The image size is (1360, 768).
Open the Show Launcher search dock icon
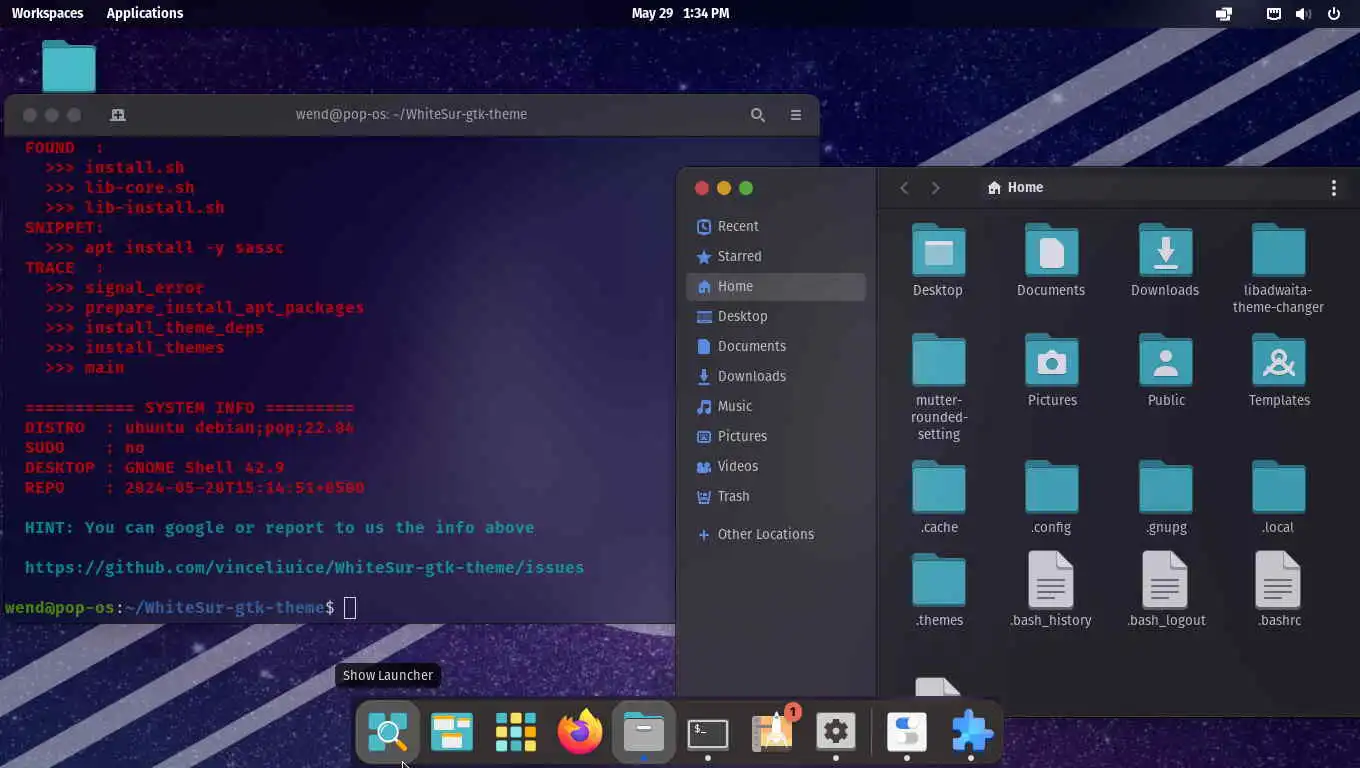388,732
